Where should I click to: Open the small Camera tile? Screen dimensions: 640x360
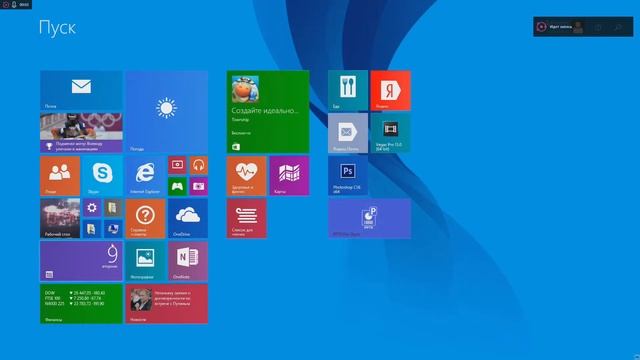[198, 187]
